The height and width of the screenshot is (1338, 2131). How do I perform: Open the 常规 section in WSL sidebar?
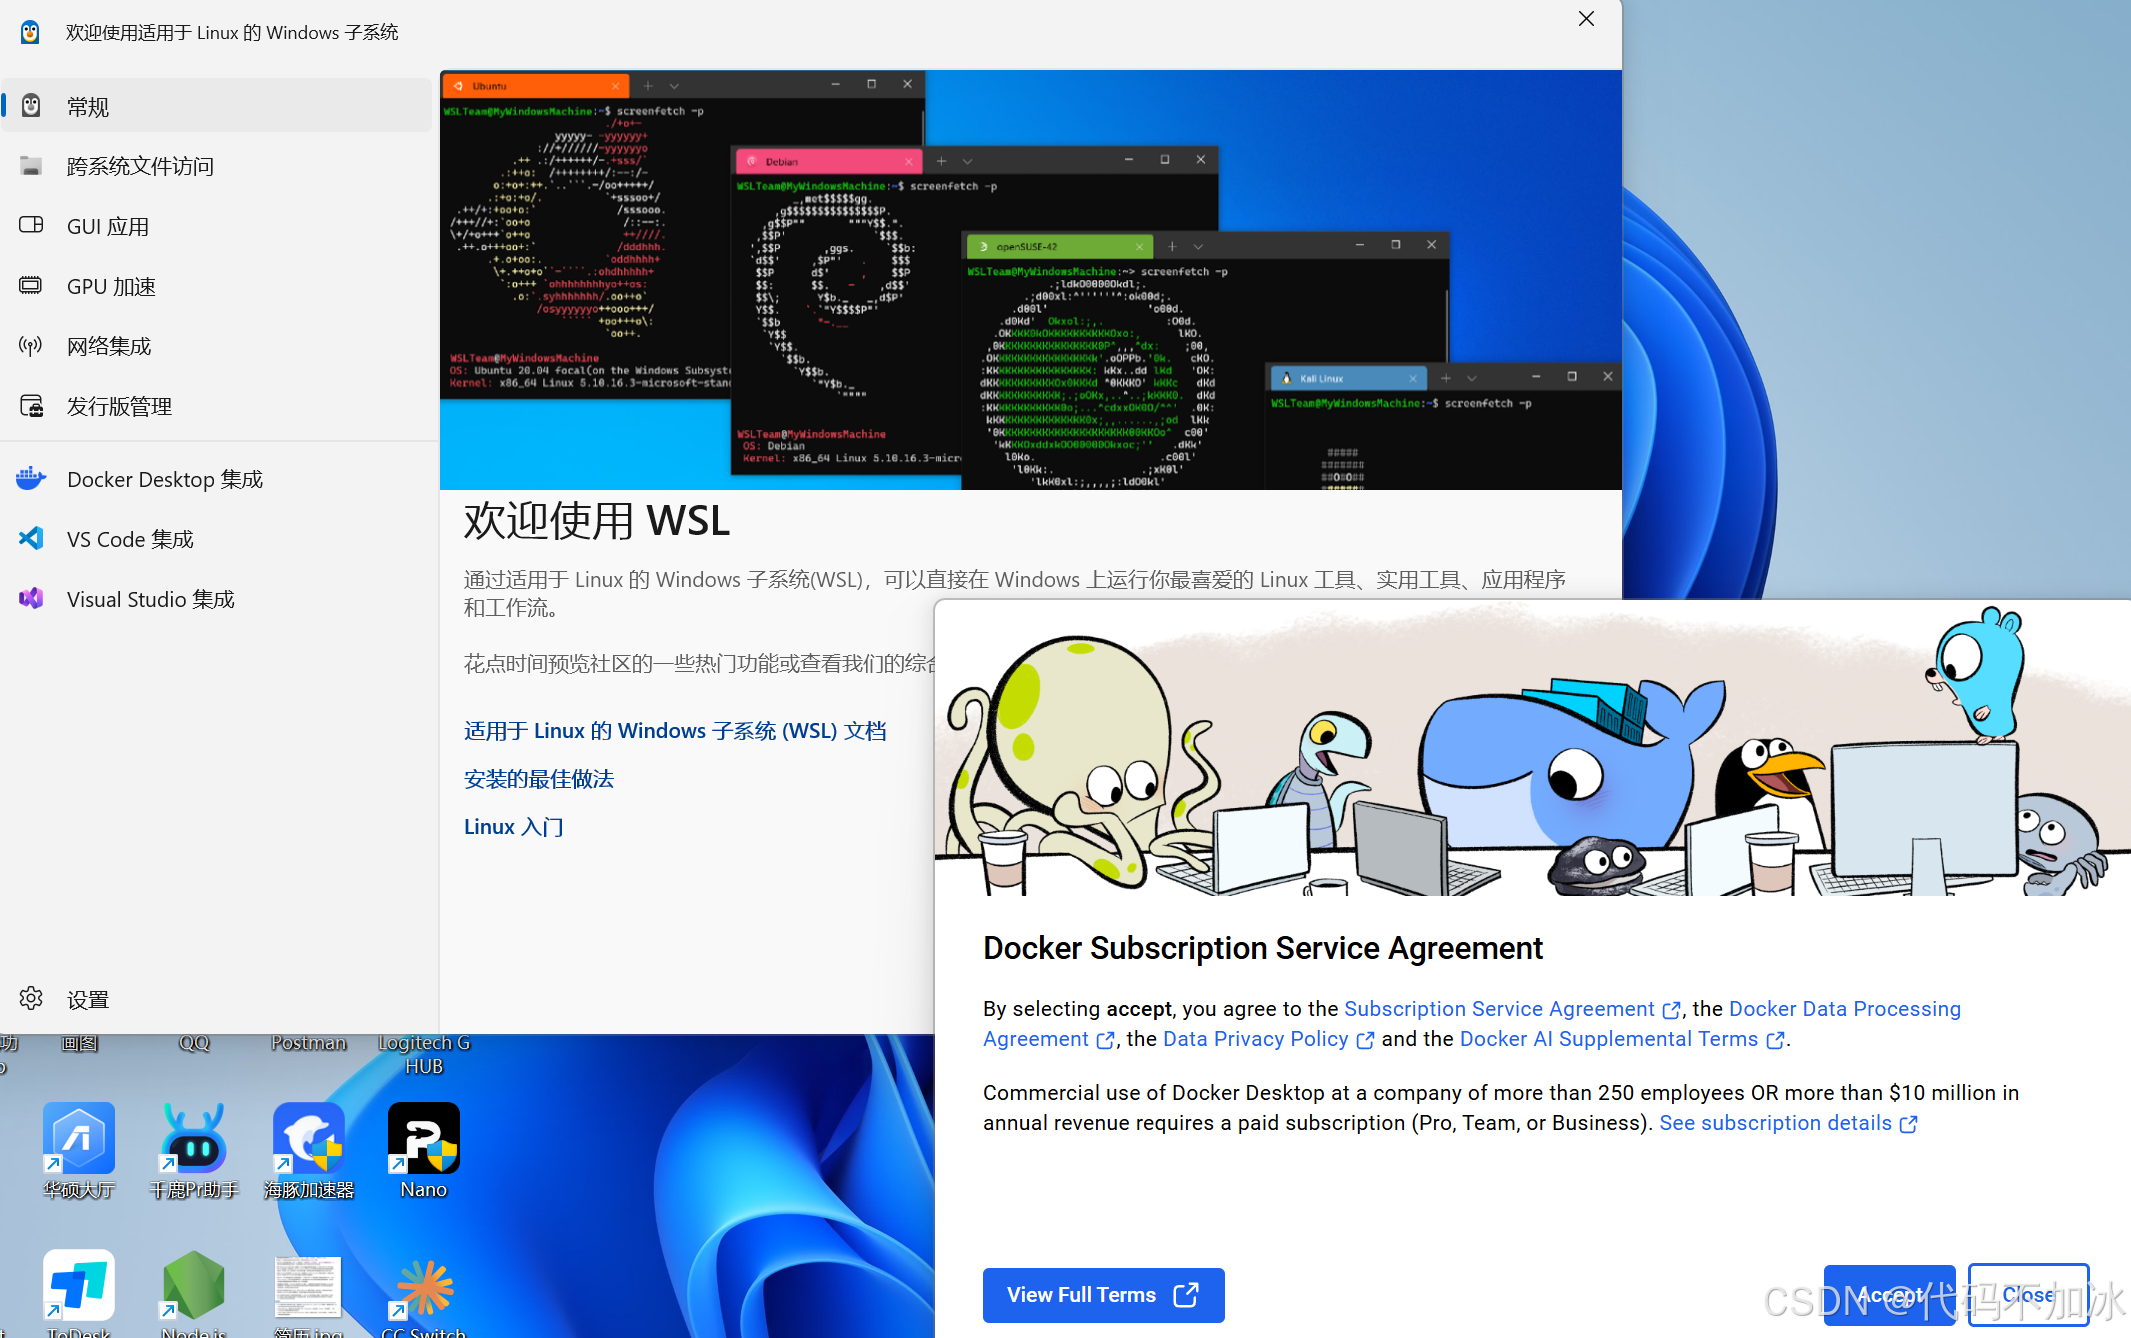tap(217, 106)
